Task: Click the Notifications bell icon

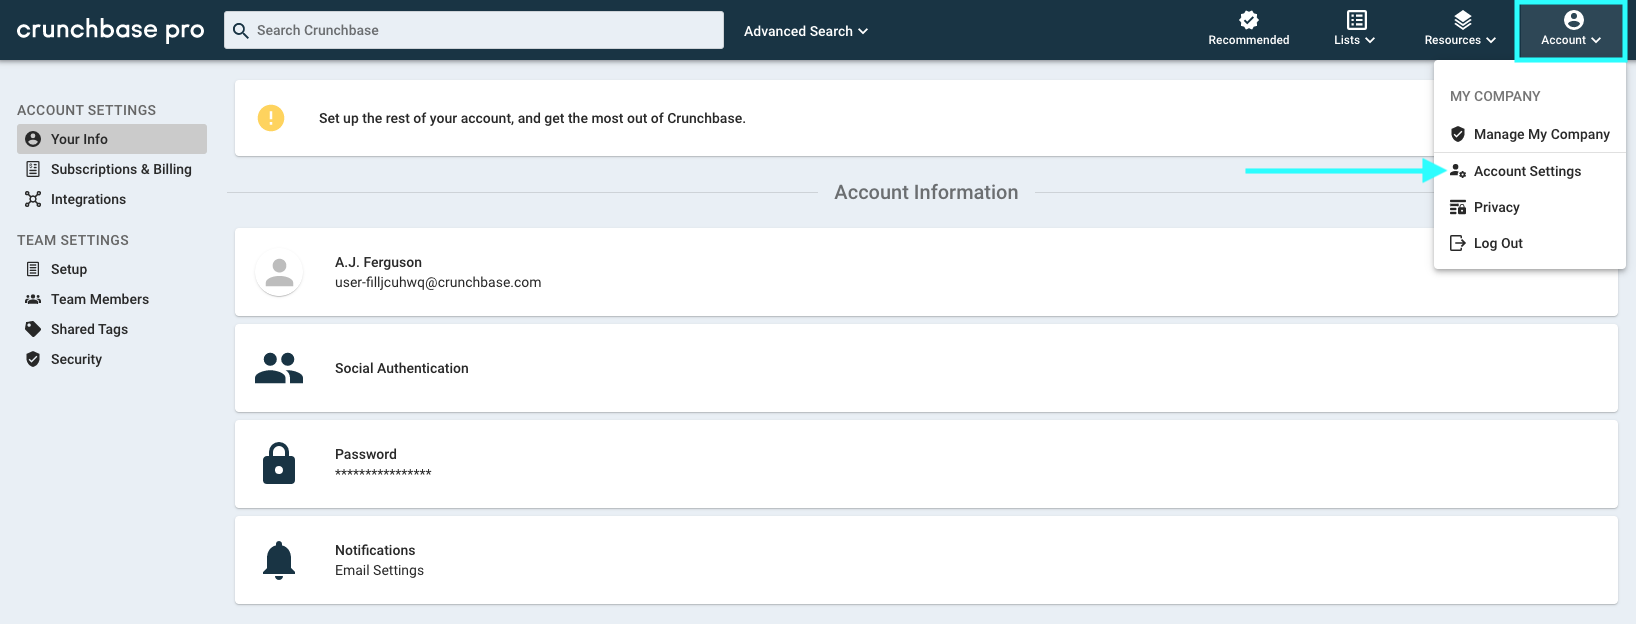Action: 279,560
